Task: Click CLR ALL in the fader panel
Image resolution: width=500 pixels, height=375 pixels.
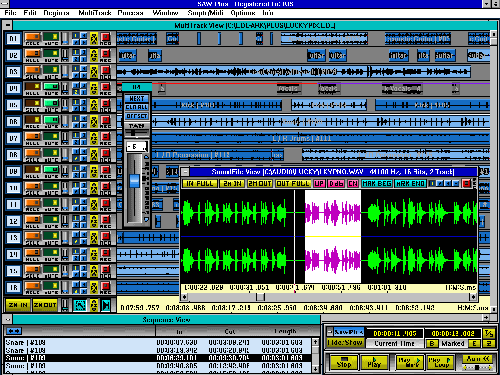Action: (137, 107)
